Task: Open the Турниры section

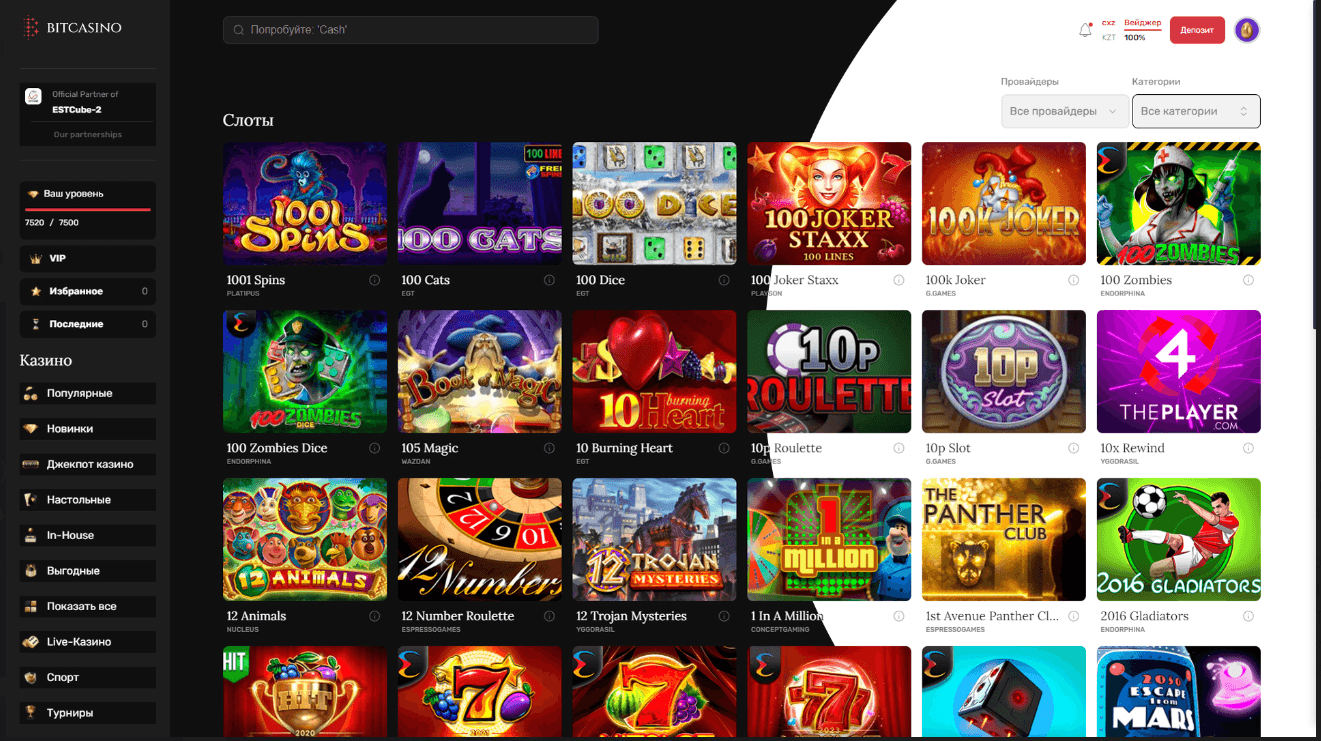Action: point(88,713)
